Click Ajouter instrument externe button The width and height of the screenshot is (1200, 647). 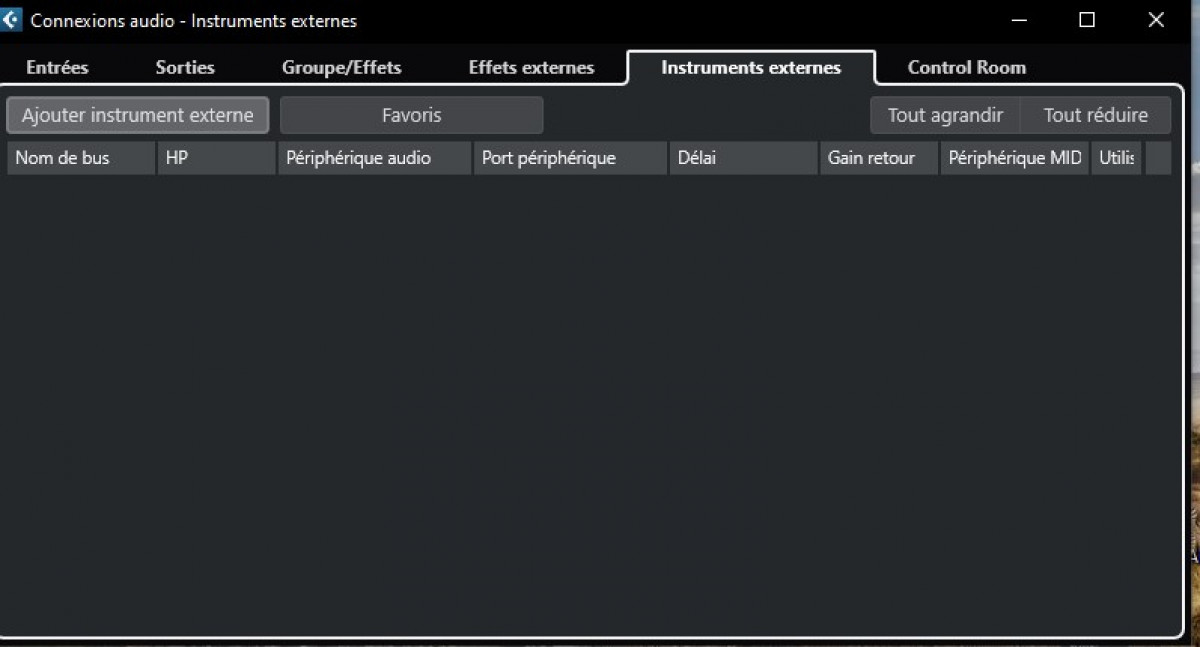tap(138, 115)
